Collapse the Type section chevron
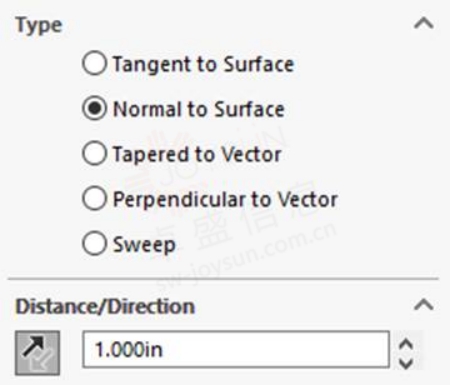This screenshot has height=385, width=450. click(x=424, y=23)
